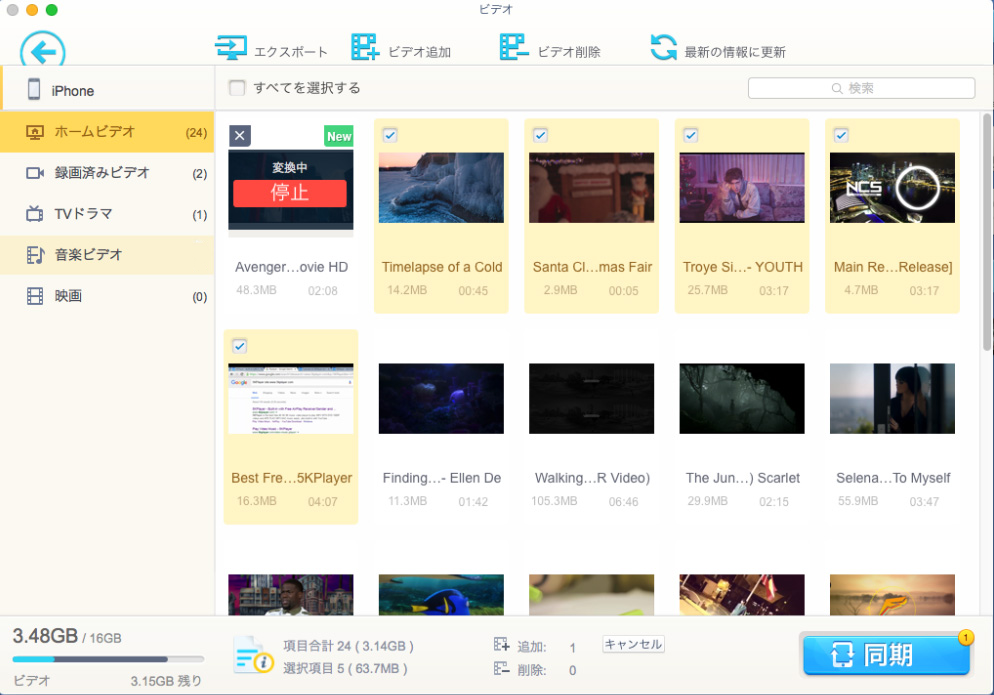
Task: Click the Export (エクスポート) icon
Action: 231,48
